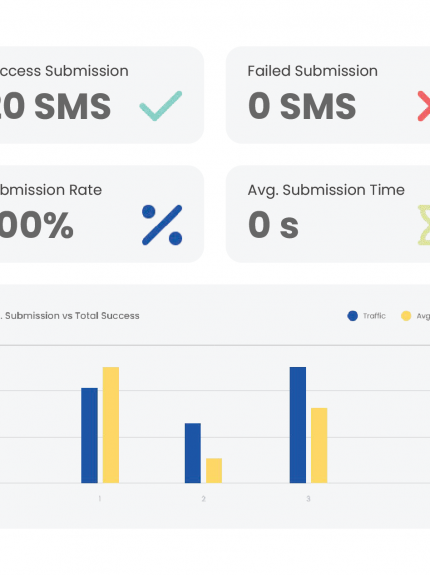This screenshot has width=430, height=575.
Task: Click the green checkmark success icon
Action: click(161, 106)
